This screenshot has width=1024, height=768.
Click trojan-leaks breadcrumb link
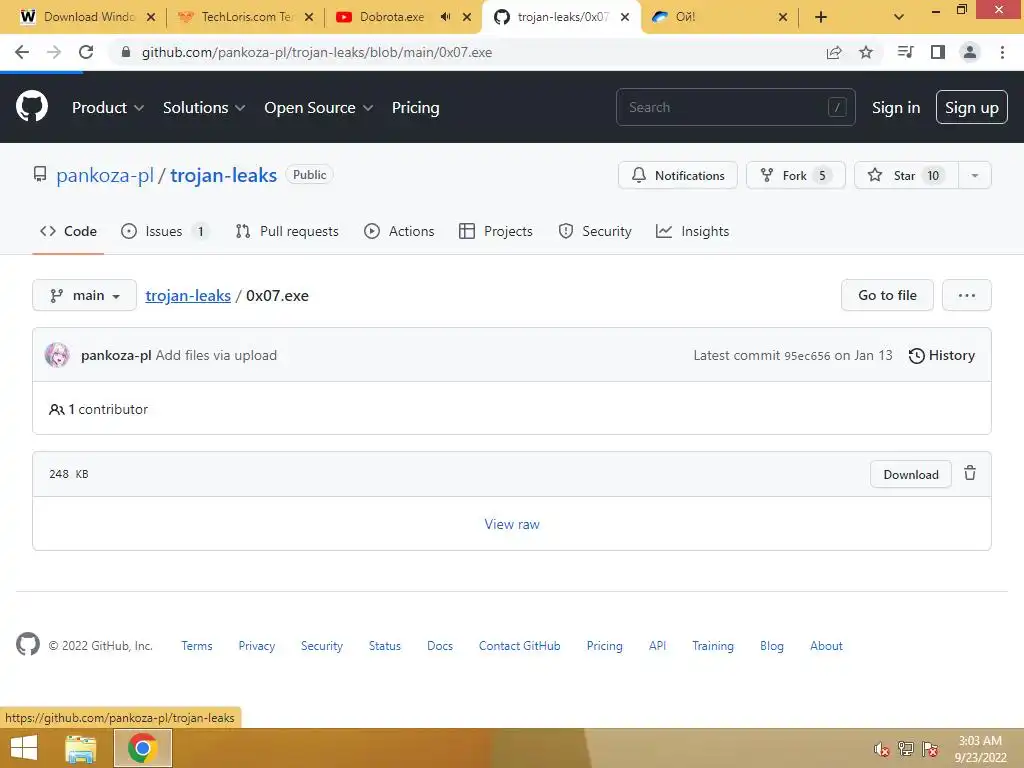pos(188,295)
